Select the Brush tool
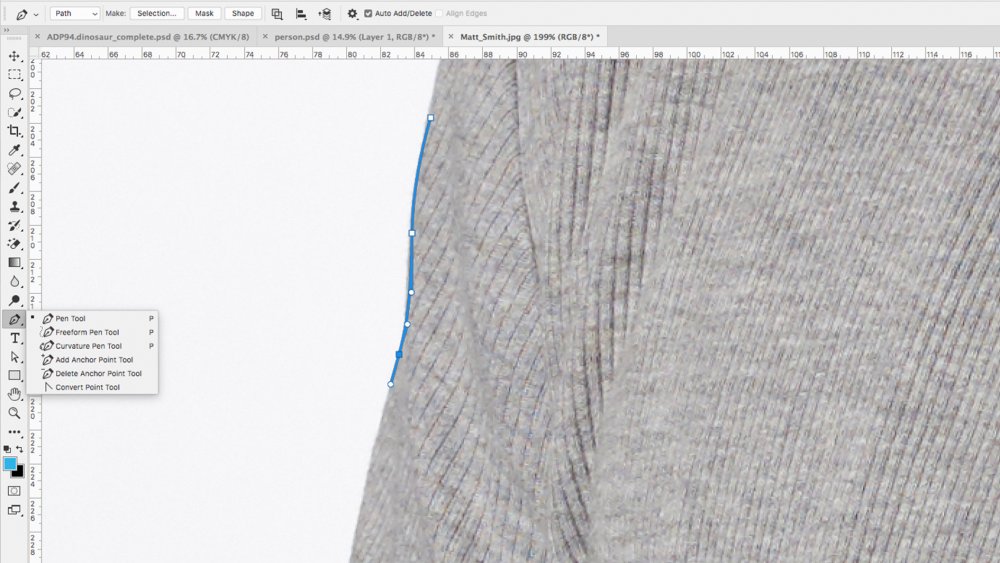The height and width of the screenshot is (563, 1000). point(14,187)
